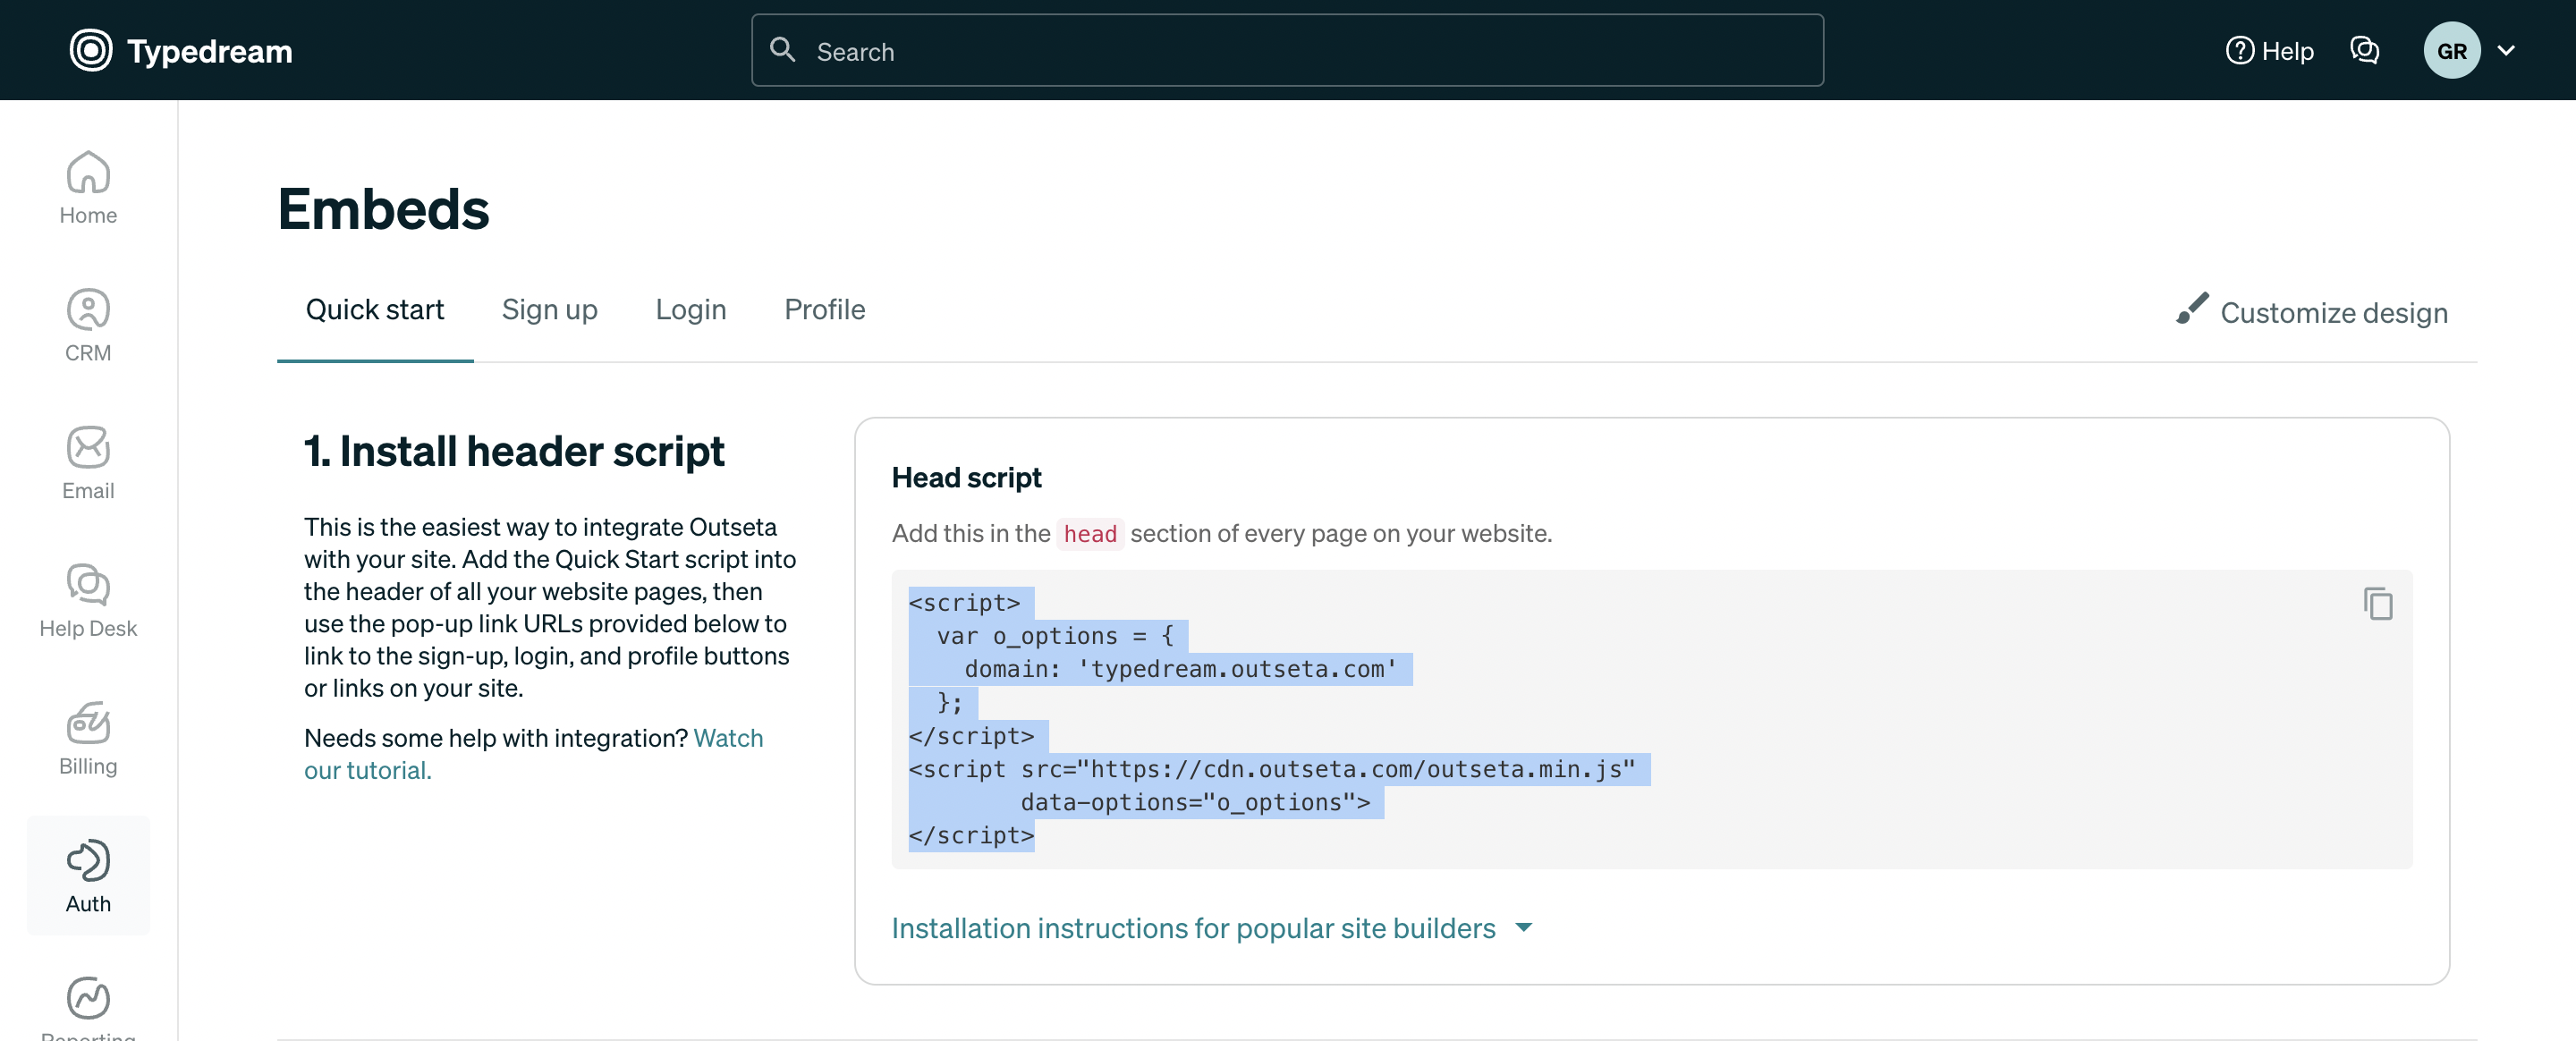Open the chat messages icon in header

[2364, 50]
